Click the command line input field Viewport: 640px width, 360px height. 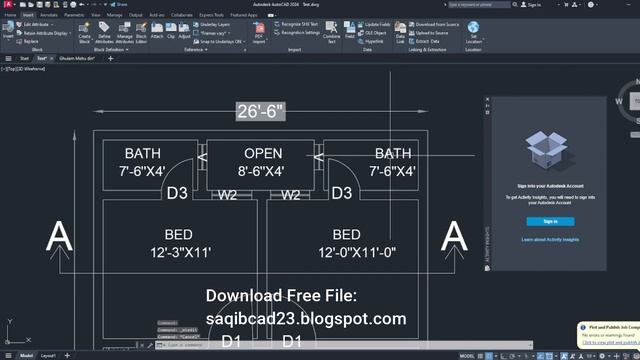(x=344, y=345)
